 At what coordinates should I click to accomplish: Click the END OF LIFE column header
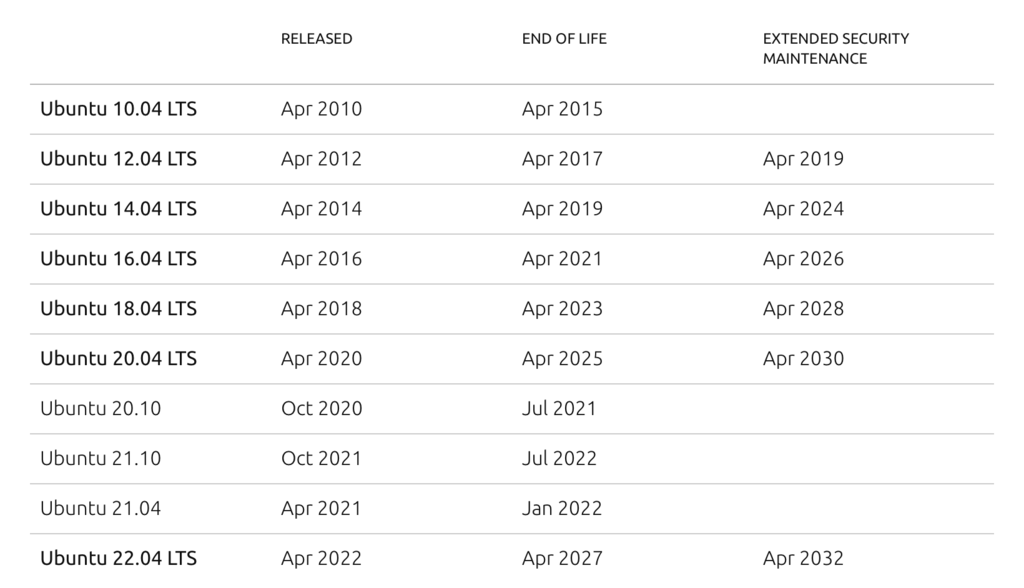point(564,39)
